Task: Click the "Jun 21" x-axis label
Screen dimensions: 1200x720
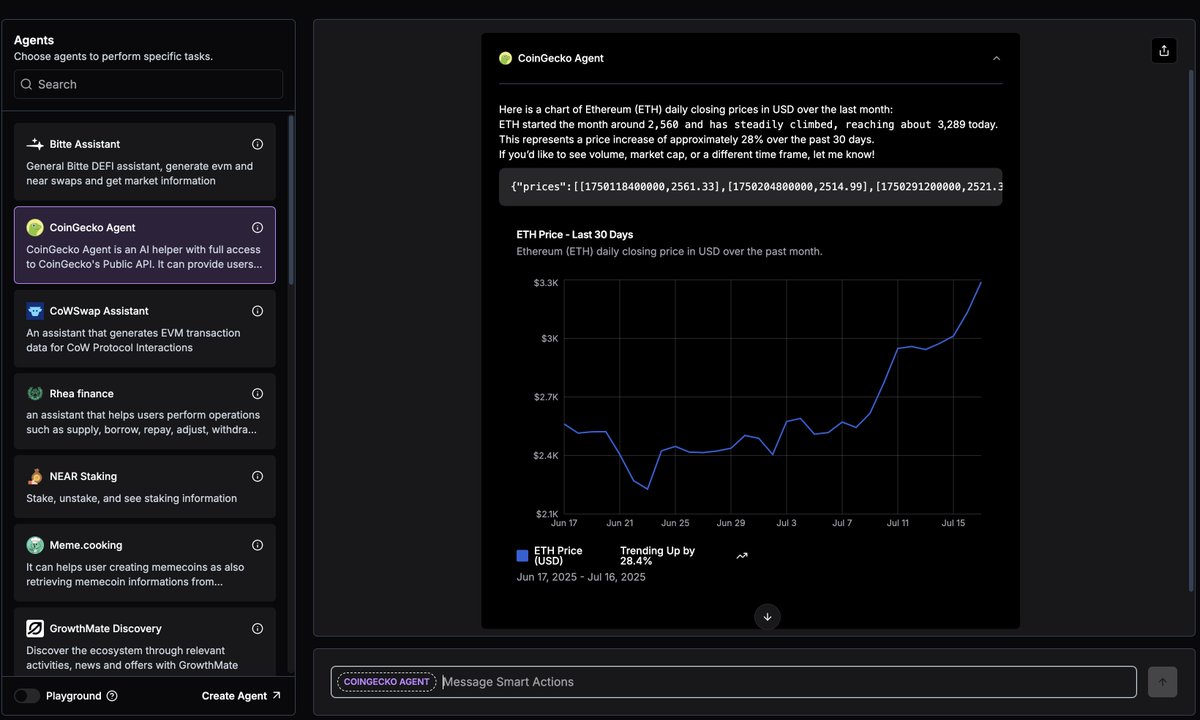Action: coord(620,523)
